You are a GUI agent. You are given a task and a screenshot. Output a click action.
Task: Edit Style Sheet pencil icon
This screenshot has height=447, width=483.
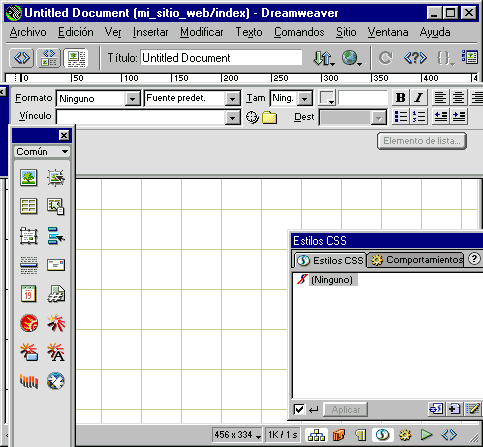coord(472,408)
